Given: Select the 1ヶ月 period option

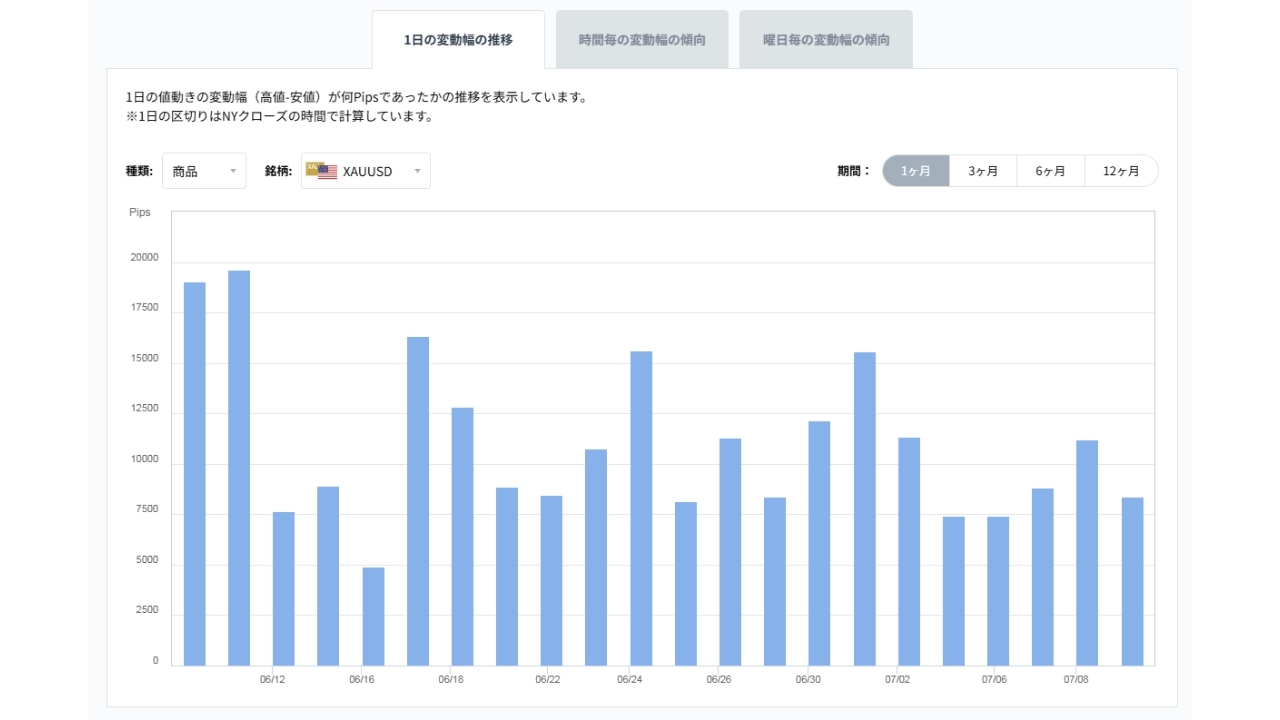Looking at the screenshot, I should point(916,171).
